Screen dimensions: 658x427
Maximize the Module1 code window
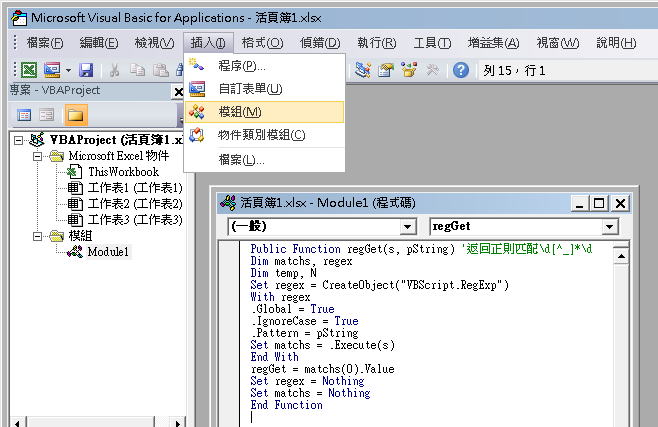click(599, 203)
